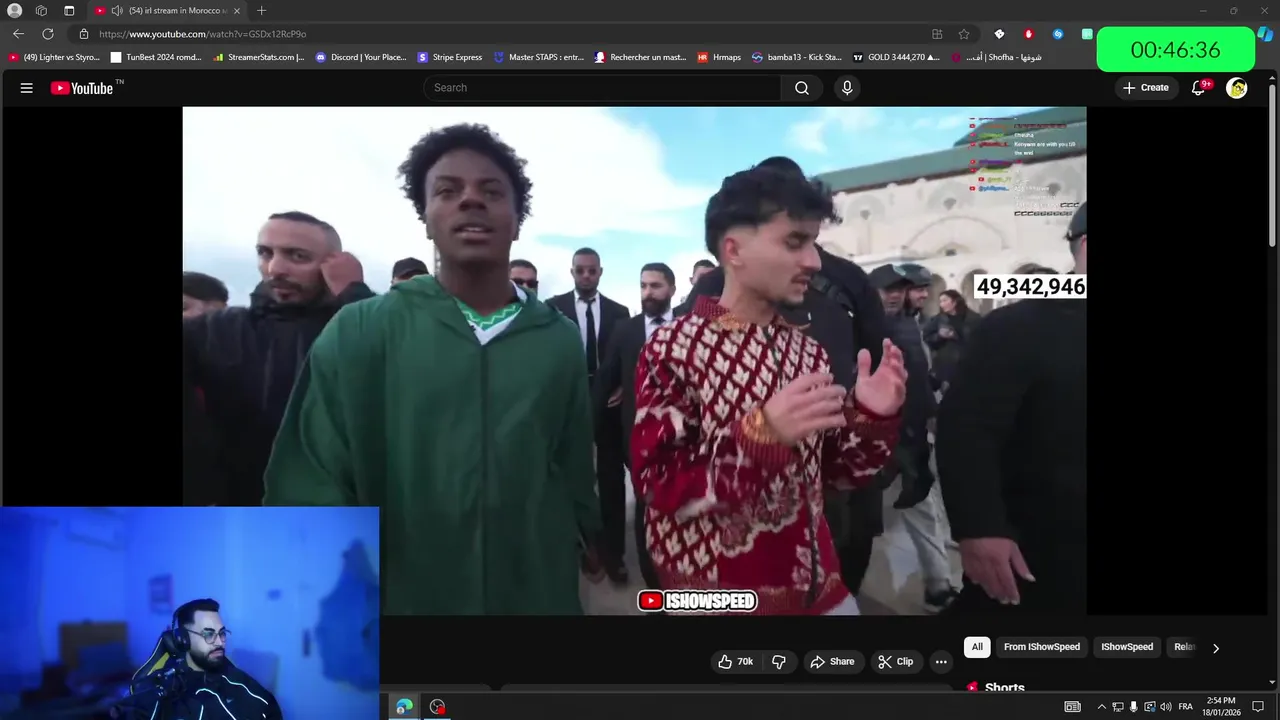Select the All filter chip
Screen dimensions: 1280x720
pyautogui.click(x=977, y=647)
